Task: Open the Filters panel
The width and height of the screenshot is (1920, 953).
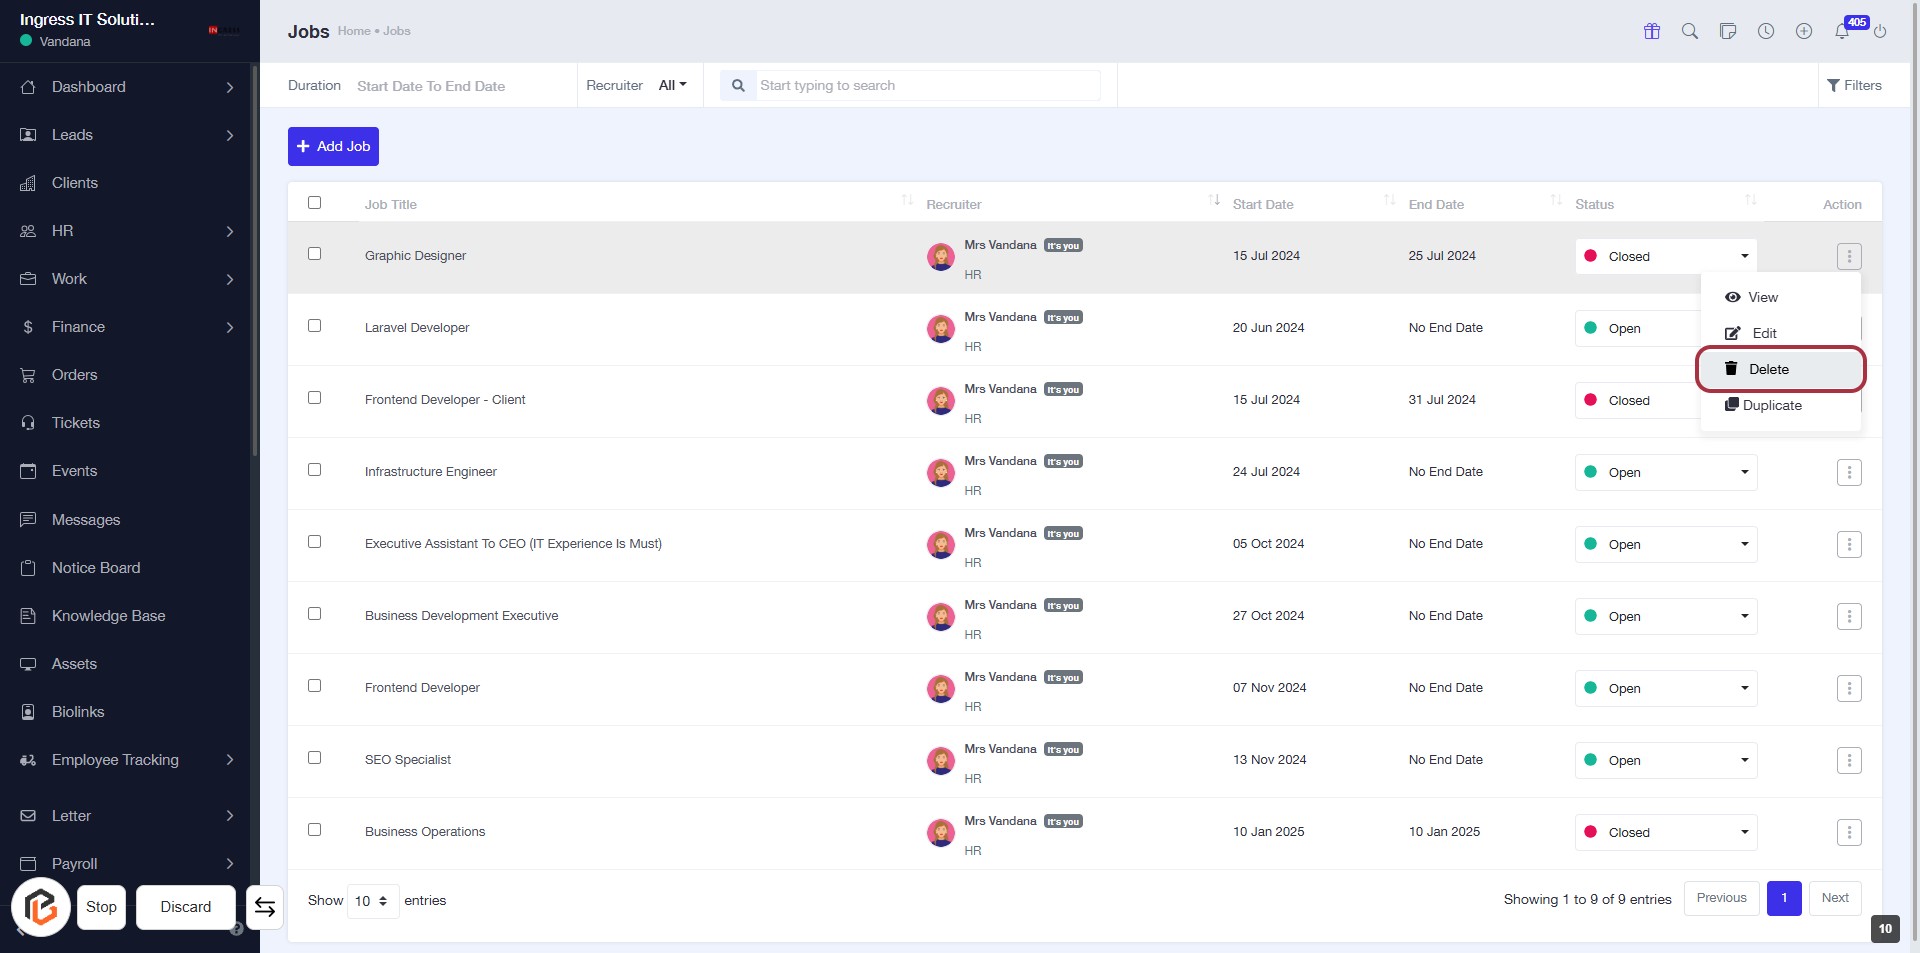Action: coord(1854,86)
